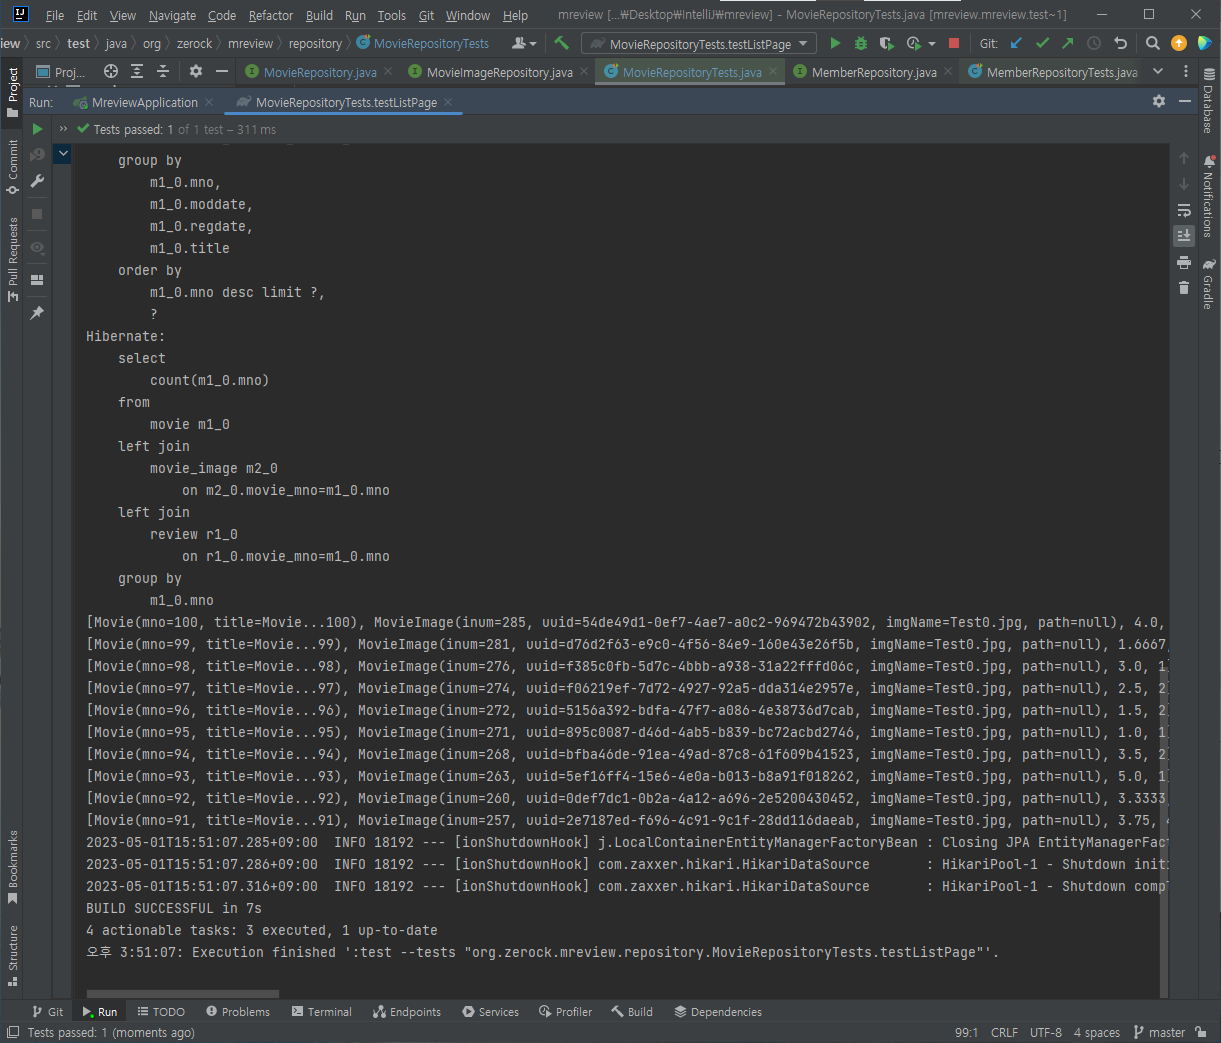Open Project panel gear options
This screenshot has width=1221, height=1043.
[x=196, y=71]
